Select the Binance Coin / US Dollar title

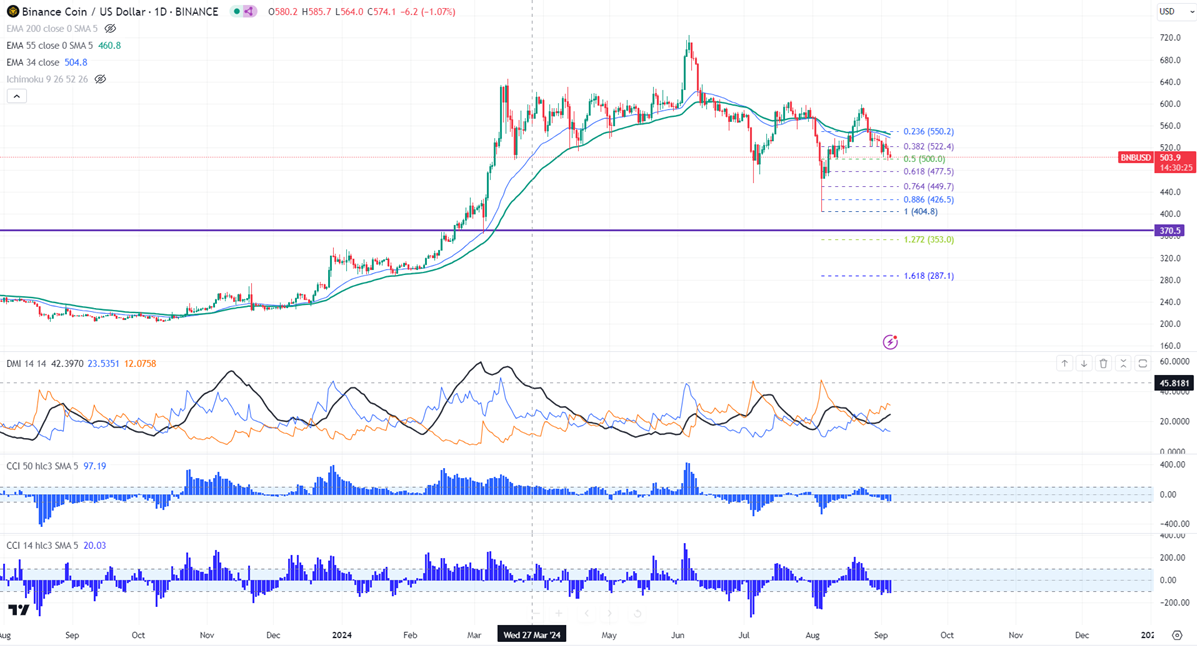[84, 11]
